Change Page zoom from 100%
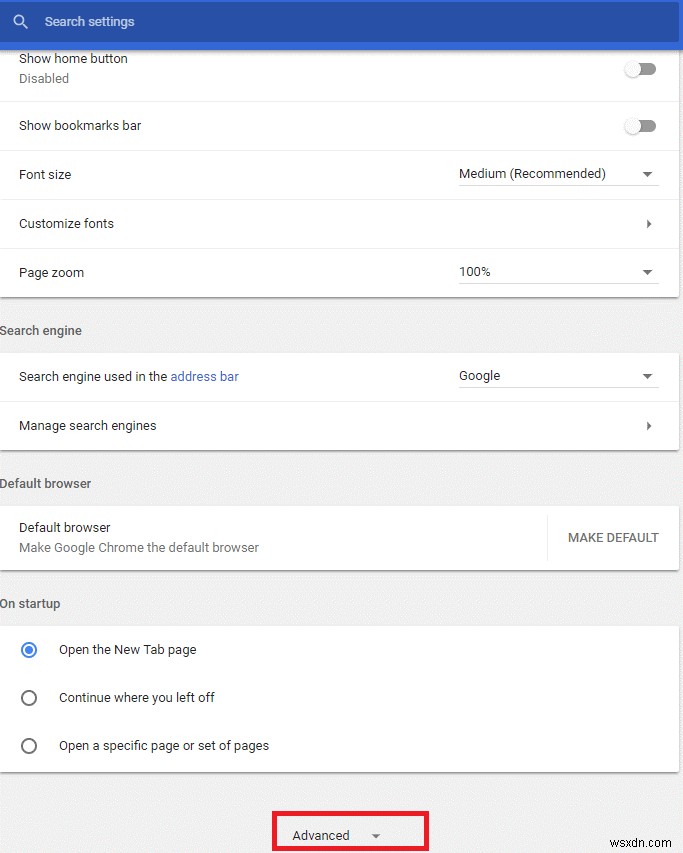The width and height of the screenshot is (683, 853). 475,271
